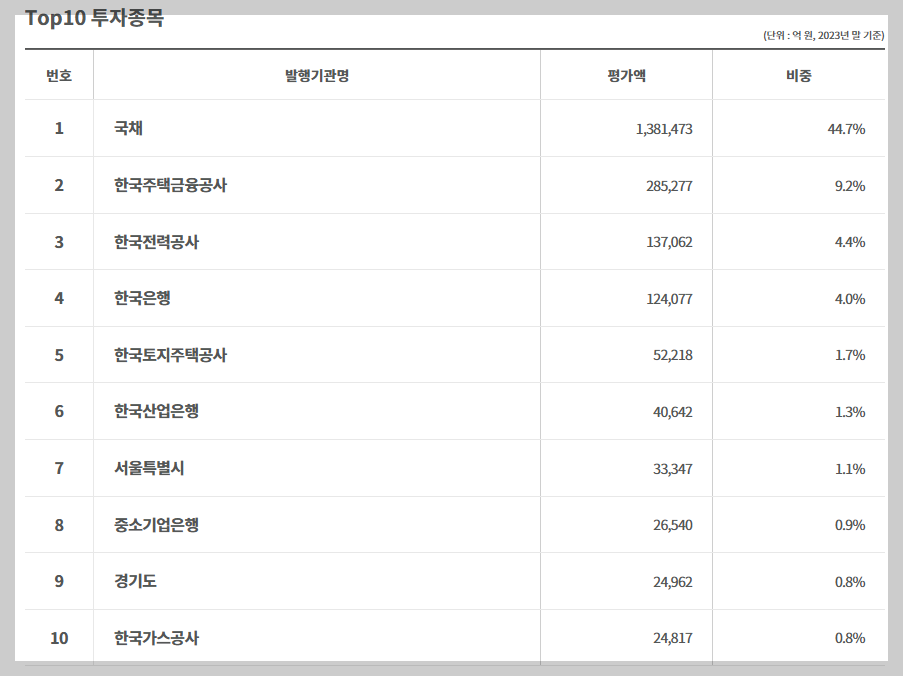Image resolution: width=903 pixels, height=676 pixels.
Task: Click the valuation '124,077'
Action: coord(669,299)
